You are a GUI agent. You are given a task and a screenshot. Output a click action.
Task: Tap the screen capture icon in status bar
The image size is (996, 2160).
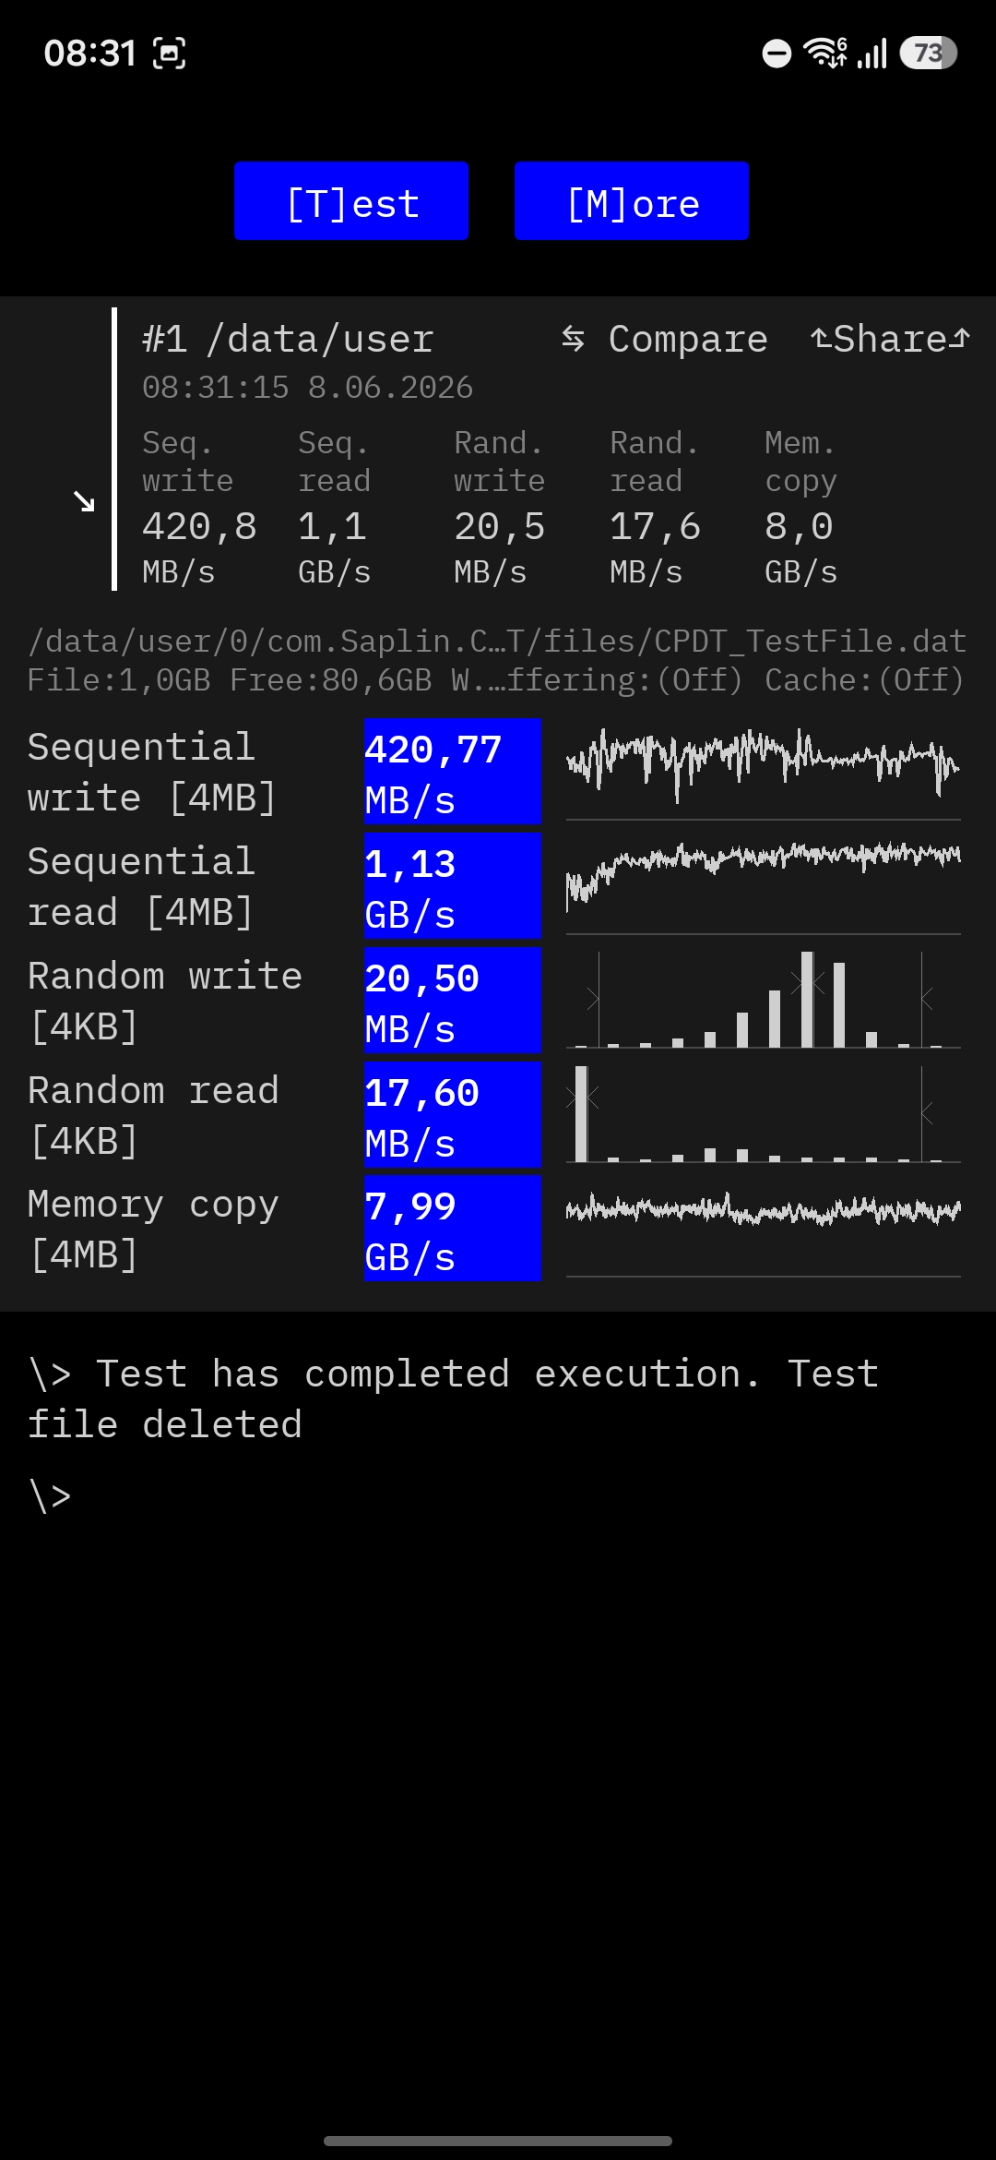[x=169, y=53]
